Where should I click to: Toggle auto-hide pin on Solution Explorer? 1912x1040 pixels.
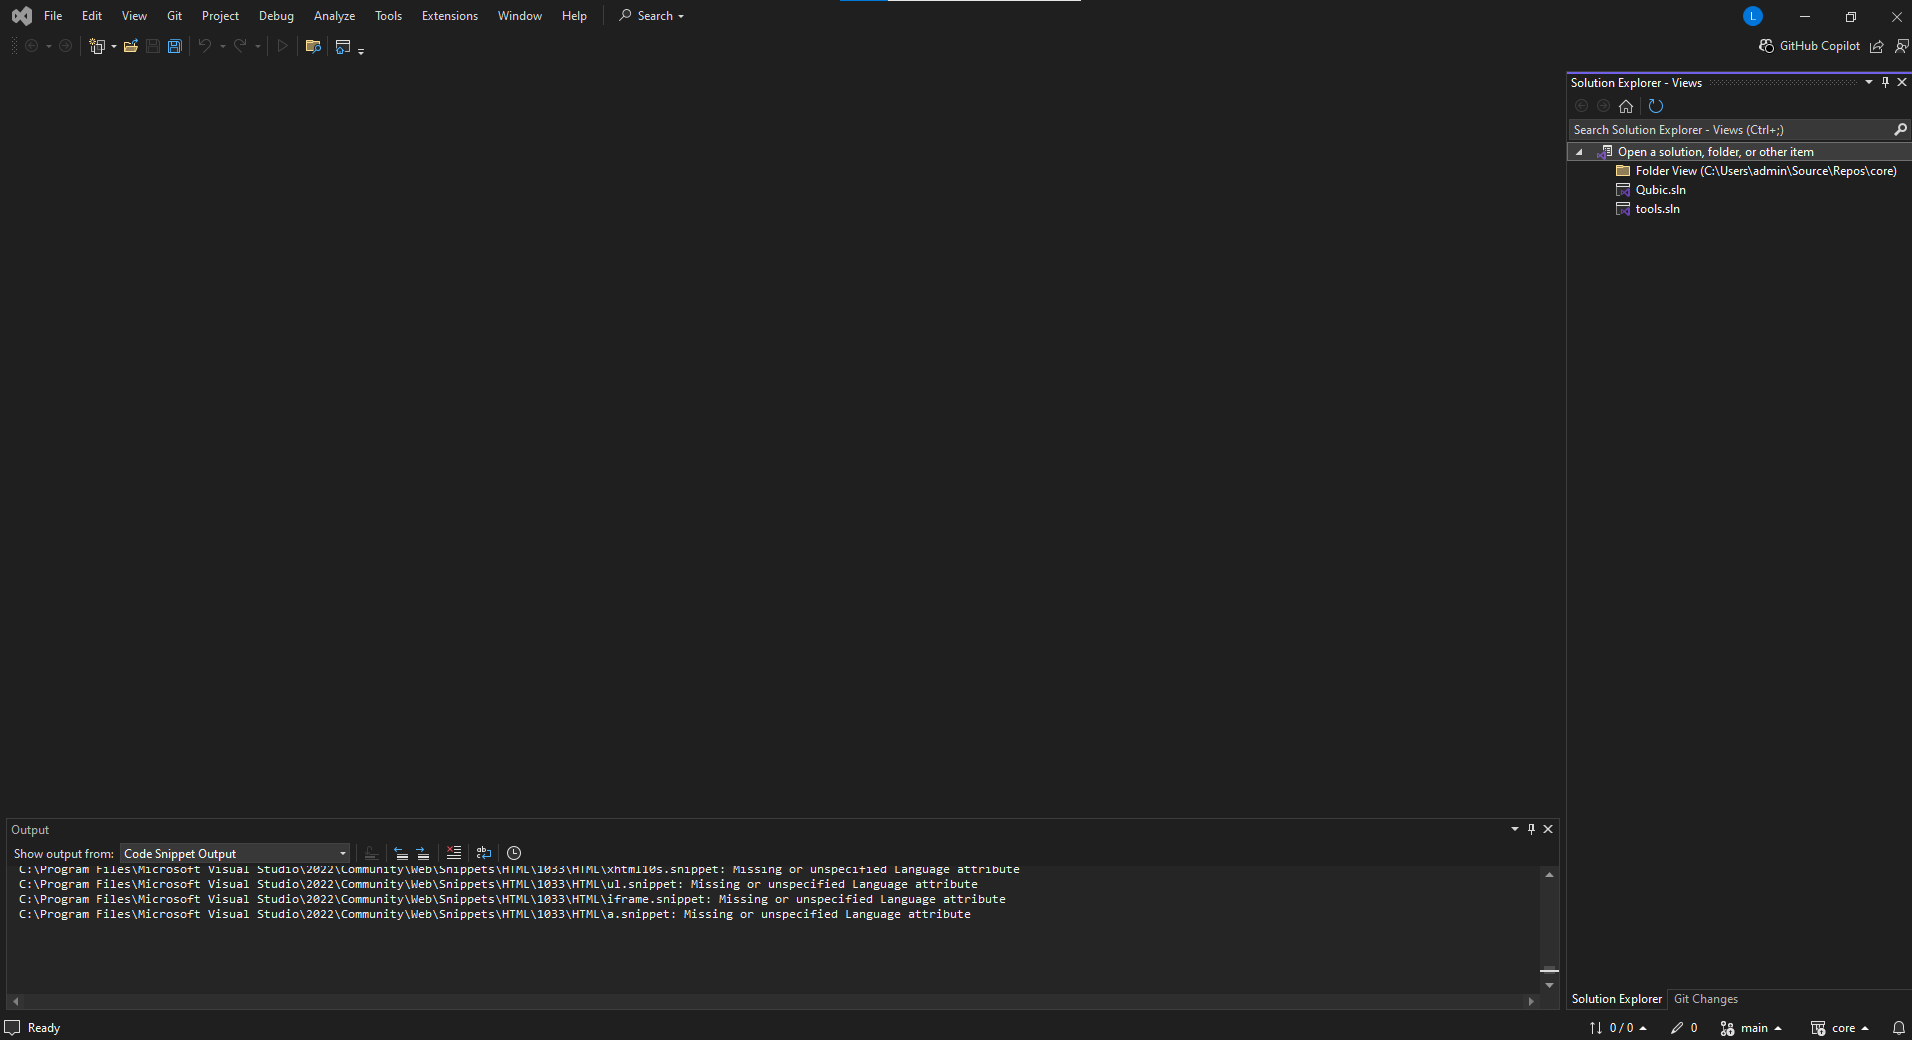pyautogui.click(x=1885, y=83)
